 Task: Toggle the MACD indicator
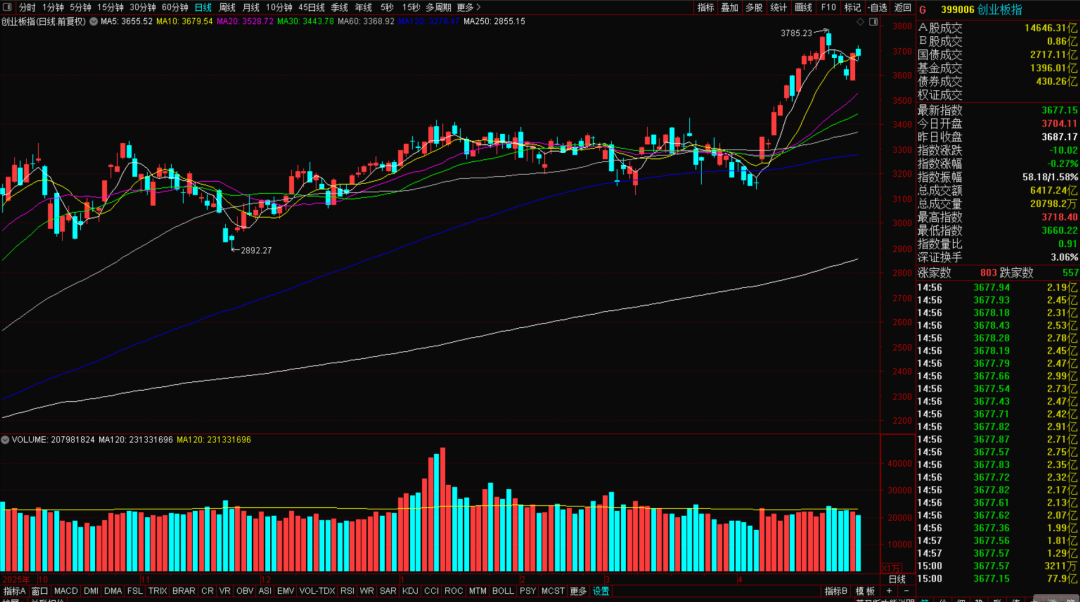[66, 591]
